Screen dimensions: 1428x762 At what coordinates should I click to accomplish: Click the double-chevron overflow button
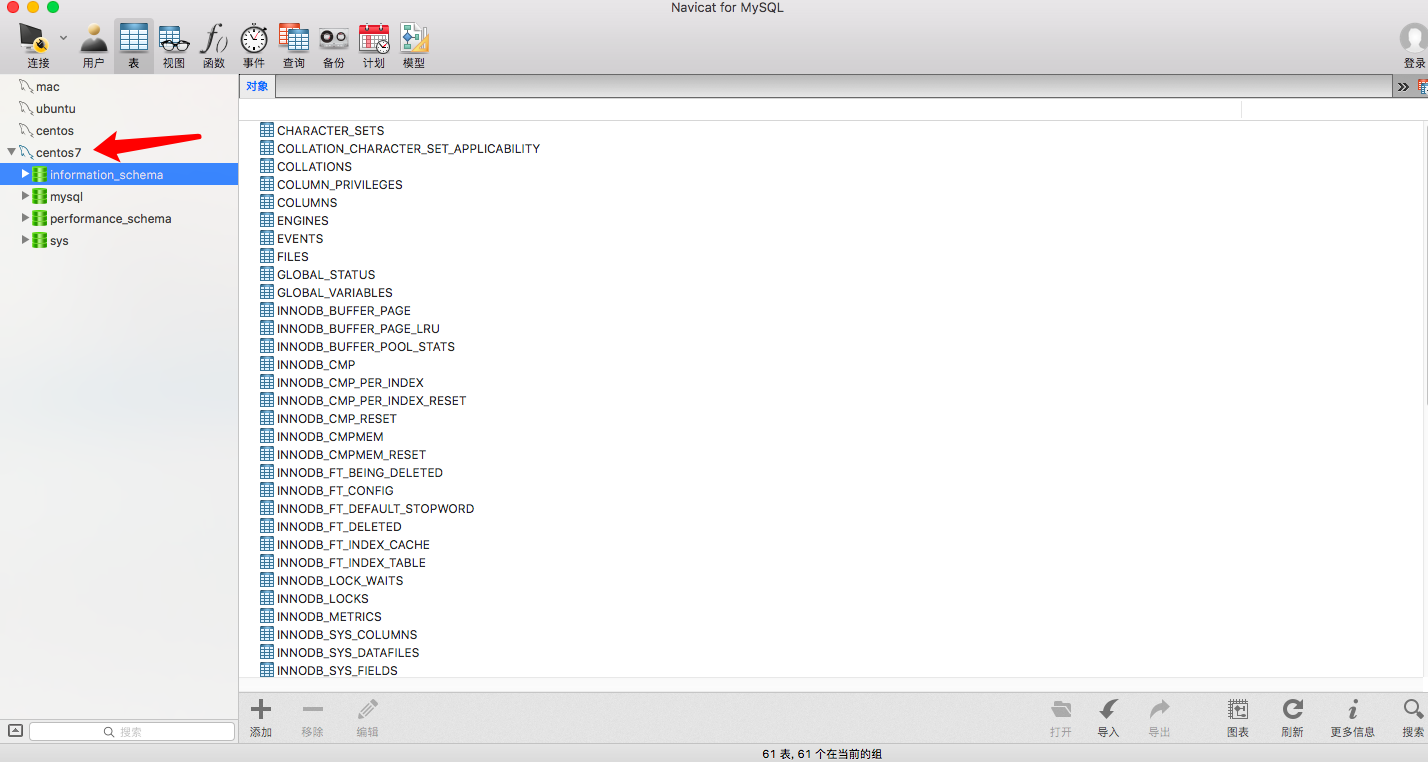[1404, 87]
